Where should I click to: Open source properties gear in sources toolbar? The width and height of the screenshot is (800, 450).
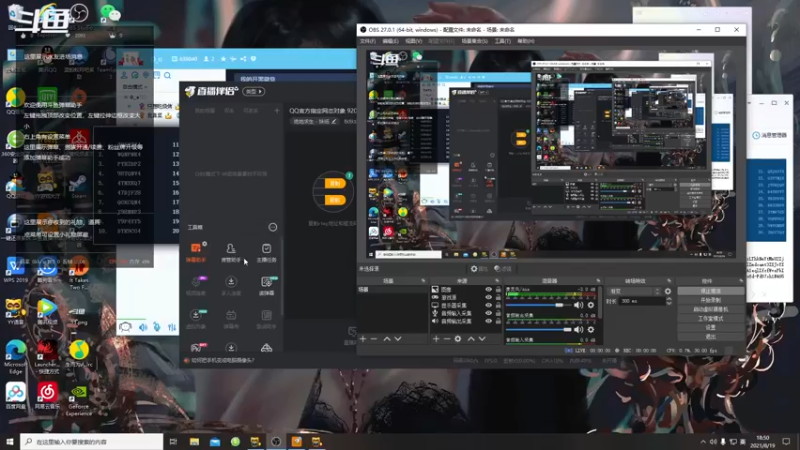pos(458,339)
